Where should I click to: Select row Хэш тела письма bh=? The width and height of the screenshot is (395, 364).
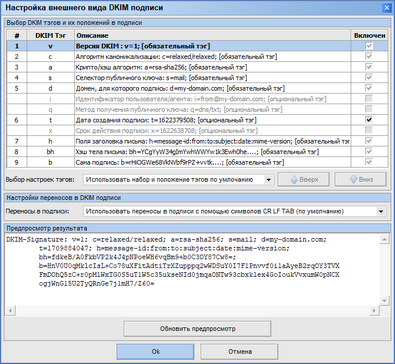[197, 152]
